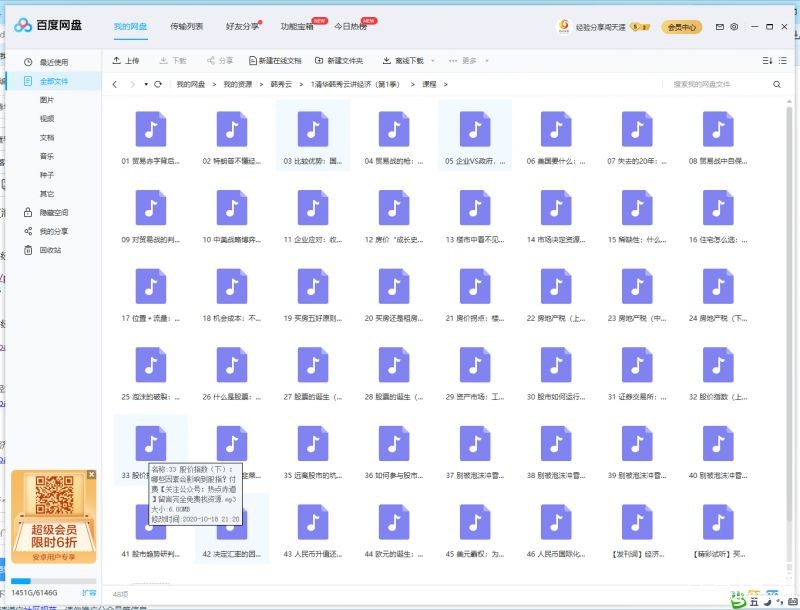Image resolution: width=800 pixels, height=610 pixels.
Task: Select audio file 12 房价成长史
Action: tap(394, 216)
